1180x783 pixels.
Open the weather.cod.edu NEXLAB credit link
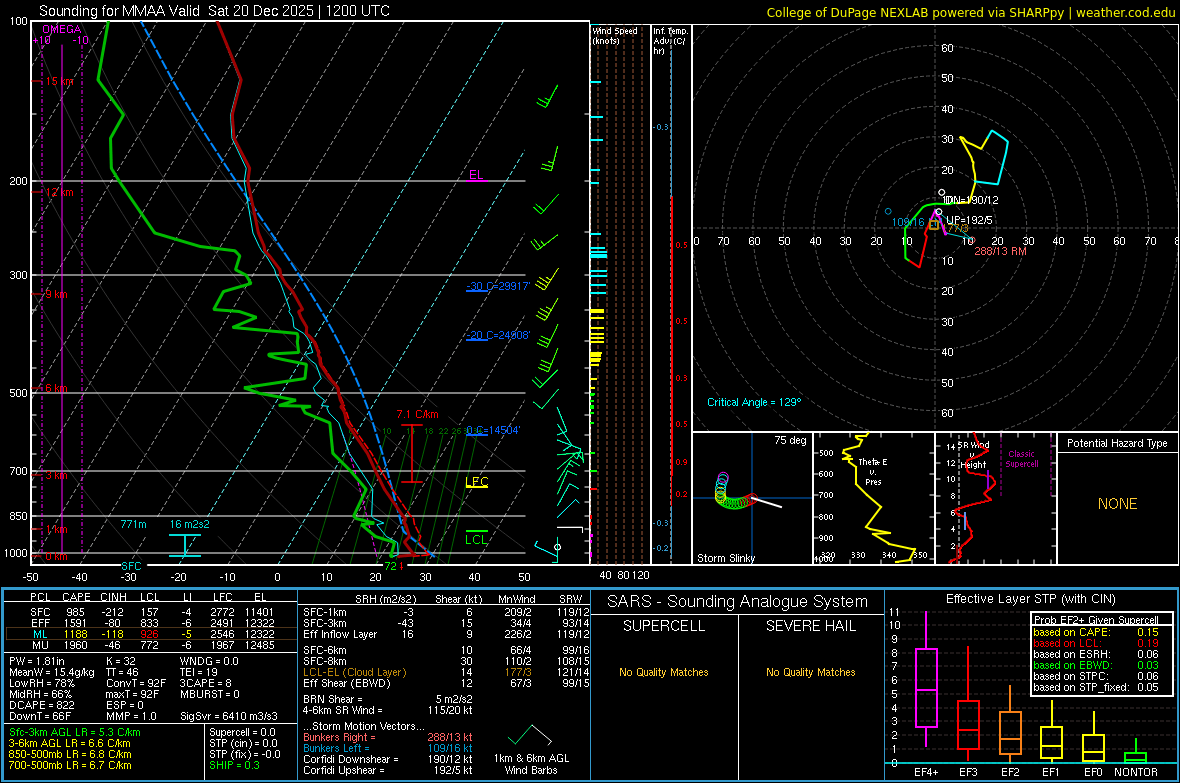click(x=970, y=12)
